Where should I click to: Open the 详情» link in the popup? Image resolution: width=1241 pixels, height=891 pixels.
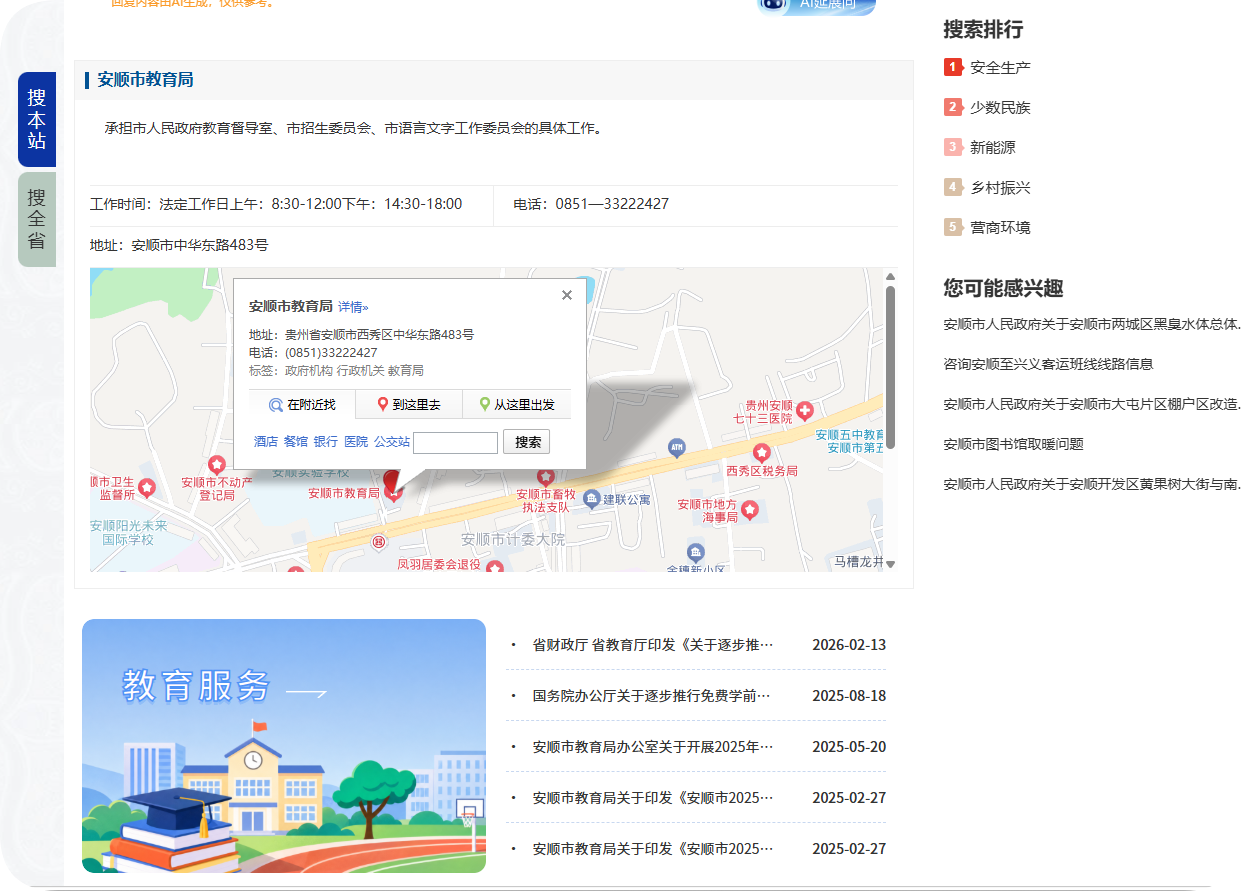(x=353, y=307)
